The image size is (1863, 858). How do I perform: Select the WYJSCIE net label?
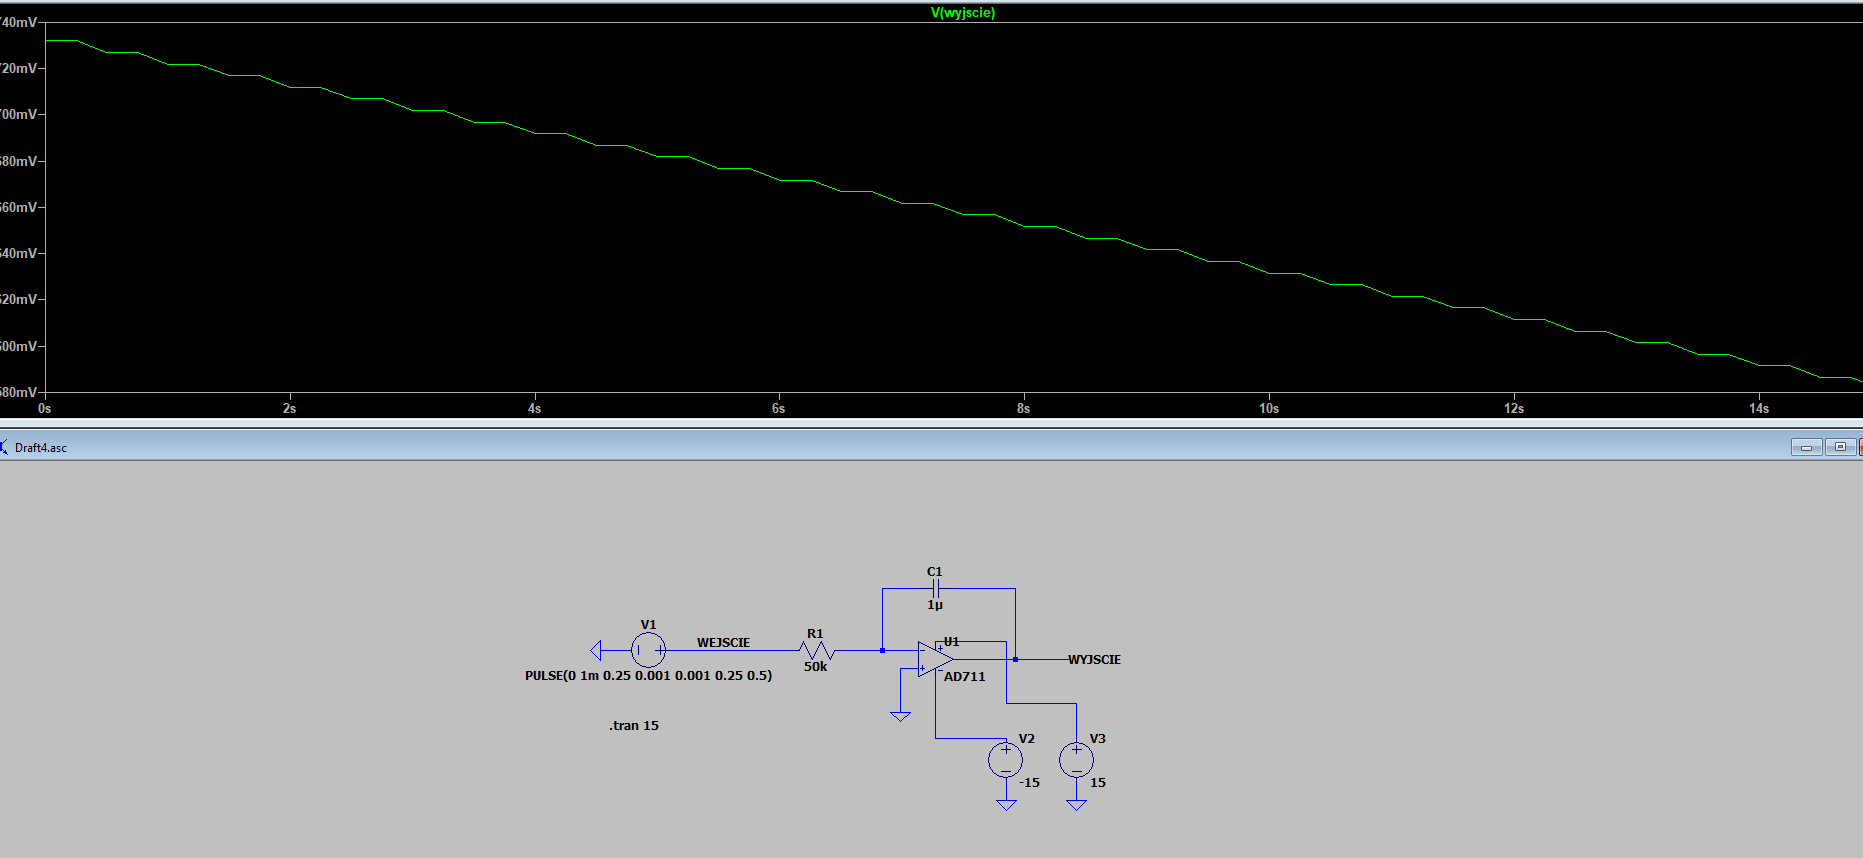click(1094, 660)
